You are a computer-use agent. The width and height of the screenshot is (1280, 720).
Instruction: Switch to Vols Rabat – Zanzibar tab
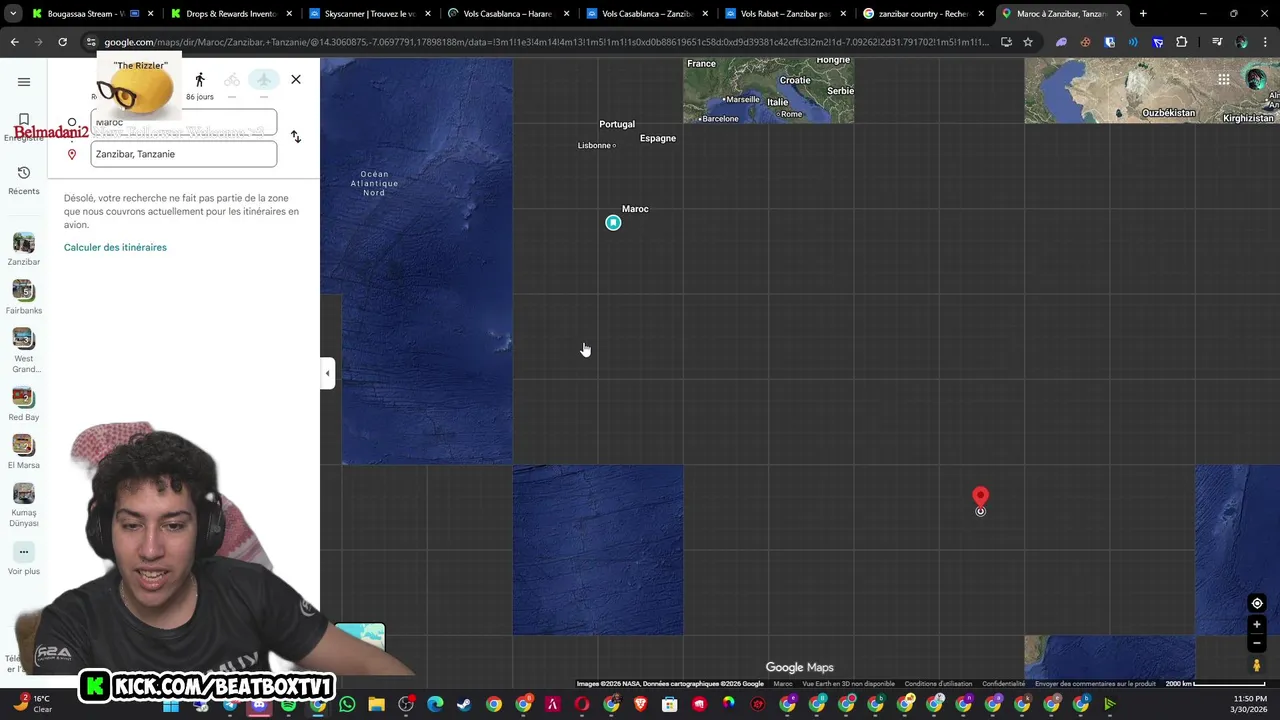click(x=785, y=14)
